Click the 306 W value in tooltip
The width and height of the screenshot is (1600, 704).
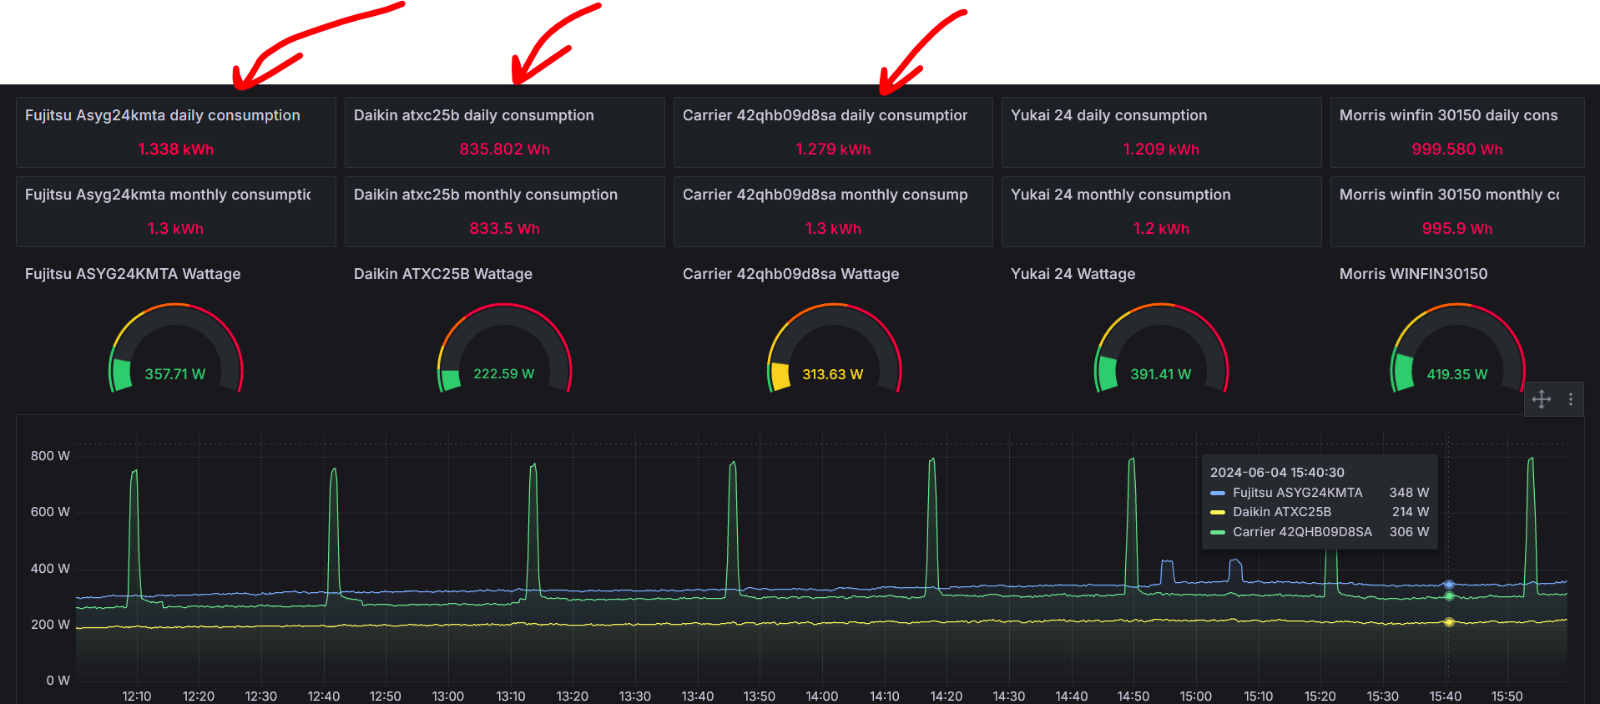pyautogui.click(x=1409, y=532)
